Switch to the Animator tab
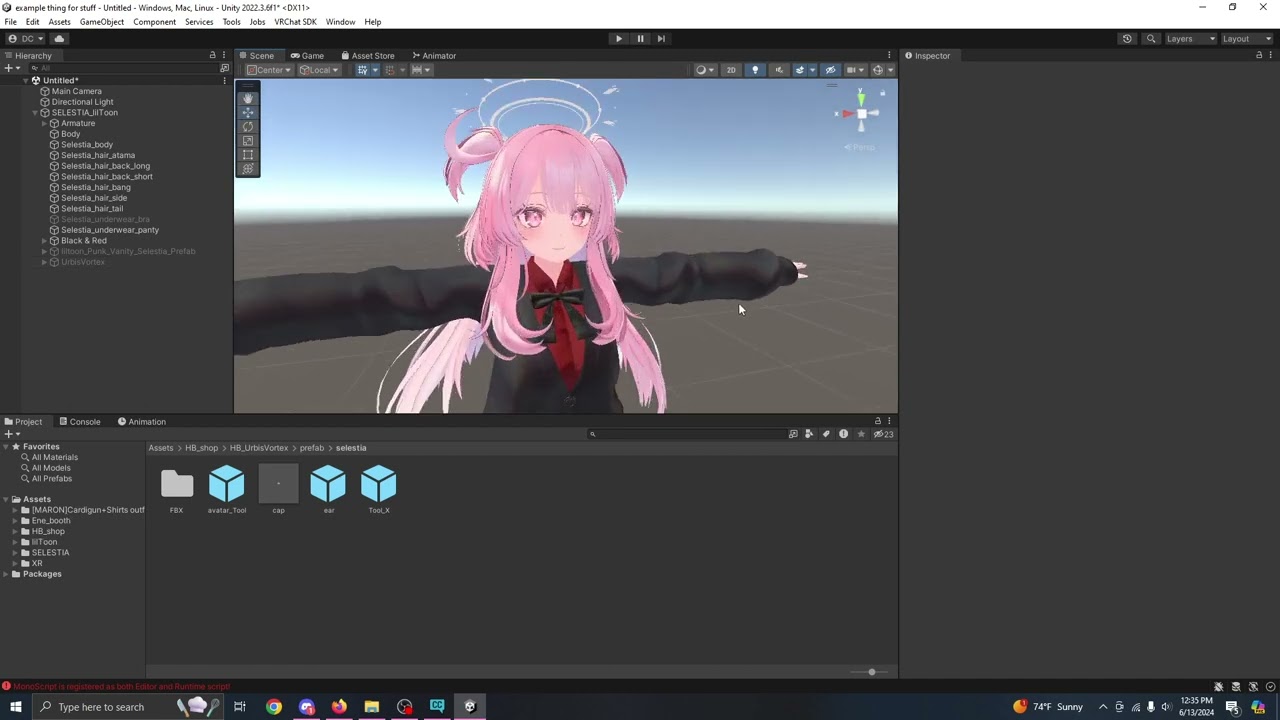 tap(433, 56)
